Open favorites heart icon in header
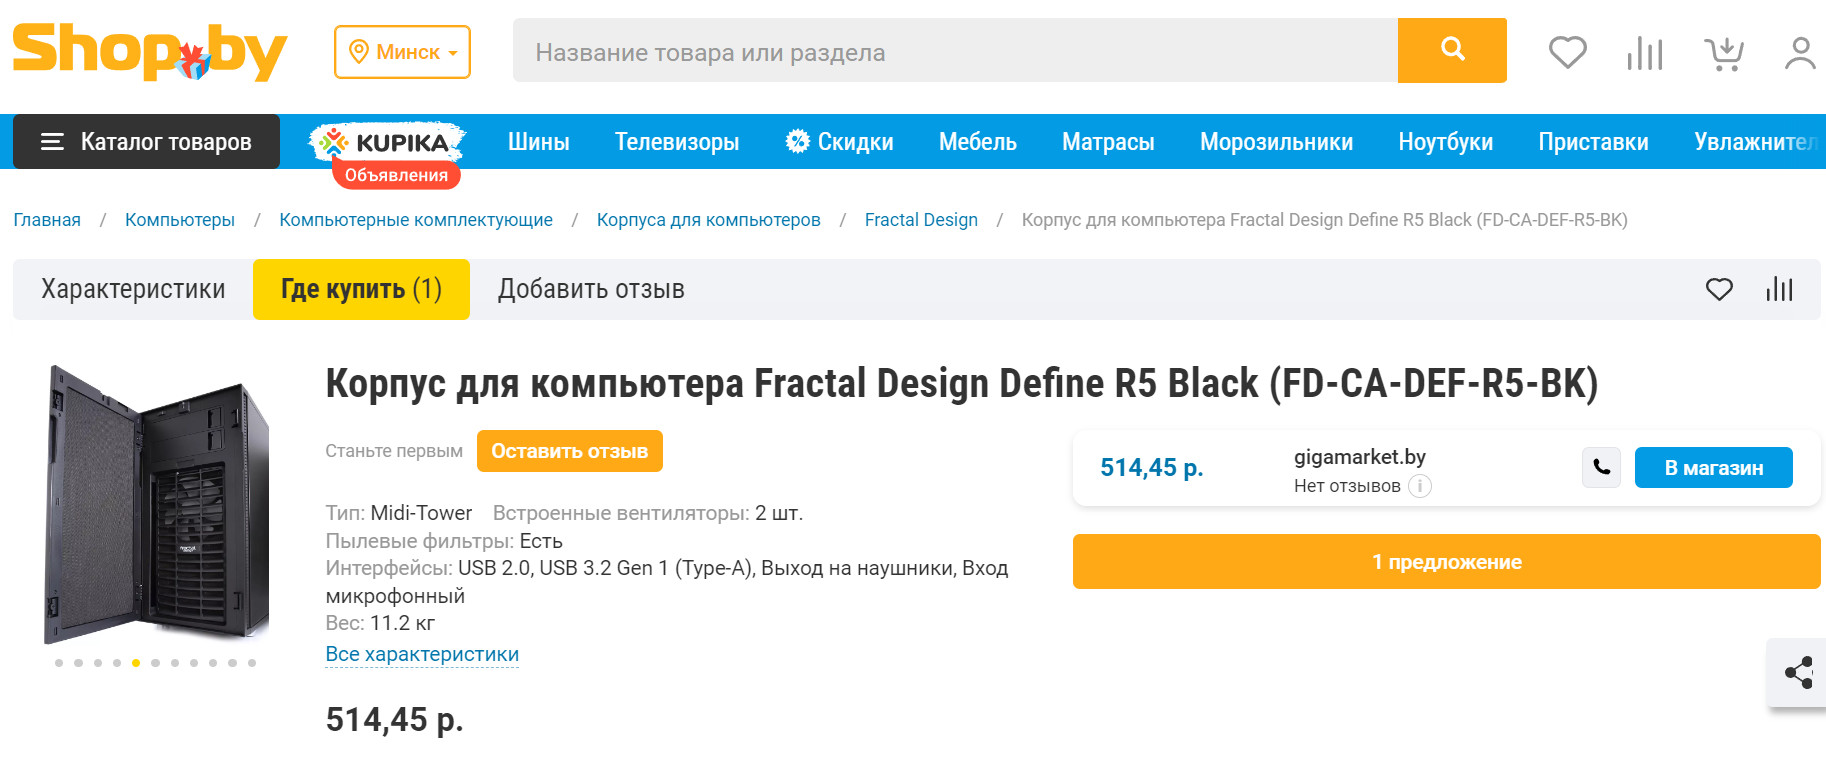Viewport: 1826px width, 779px height. [1567, 52]
